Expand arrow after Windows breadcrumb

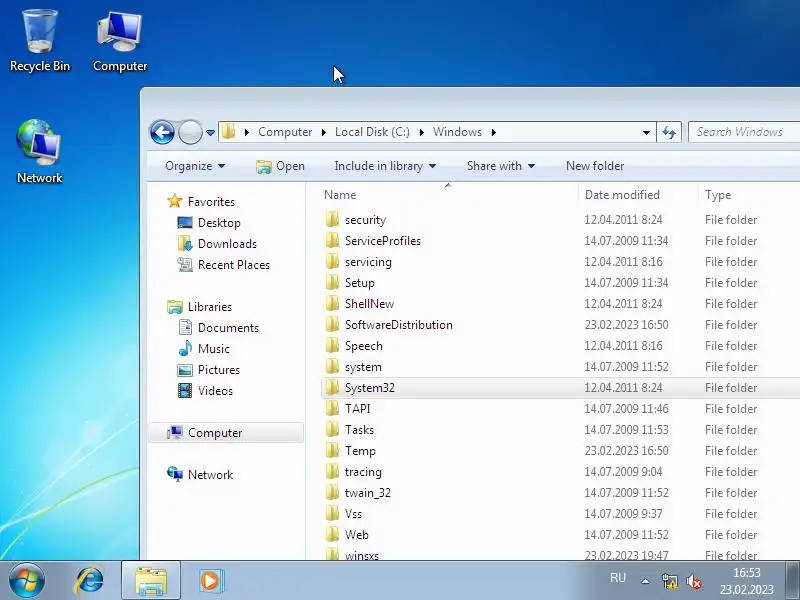click(493, 133)
